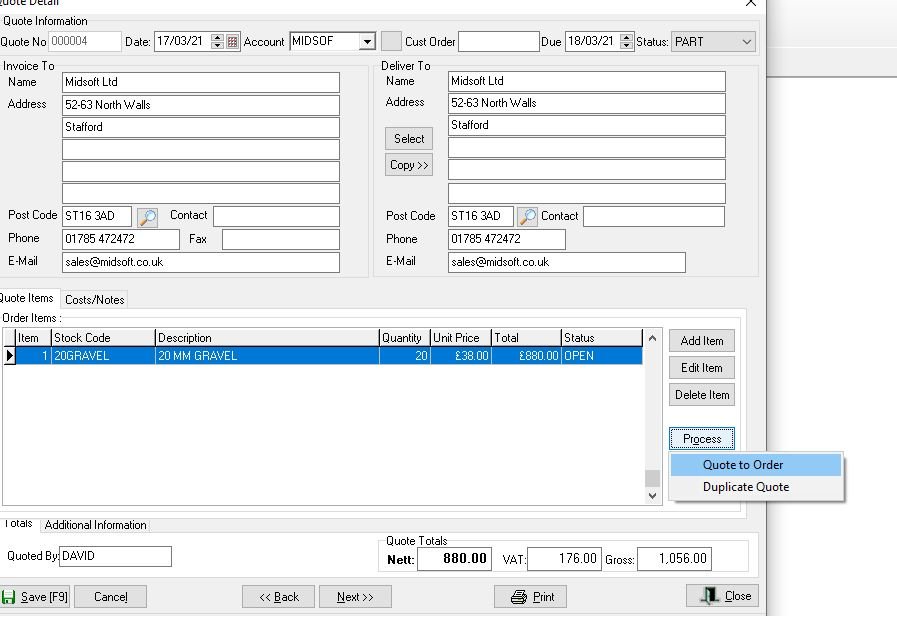Select the 20GRAVEL stock code cell
The height and width of the screenshot is (617, 897).
(103, 356)
